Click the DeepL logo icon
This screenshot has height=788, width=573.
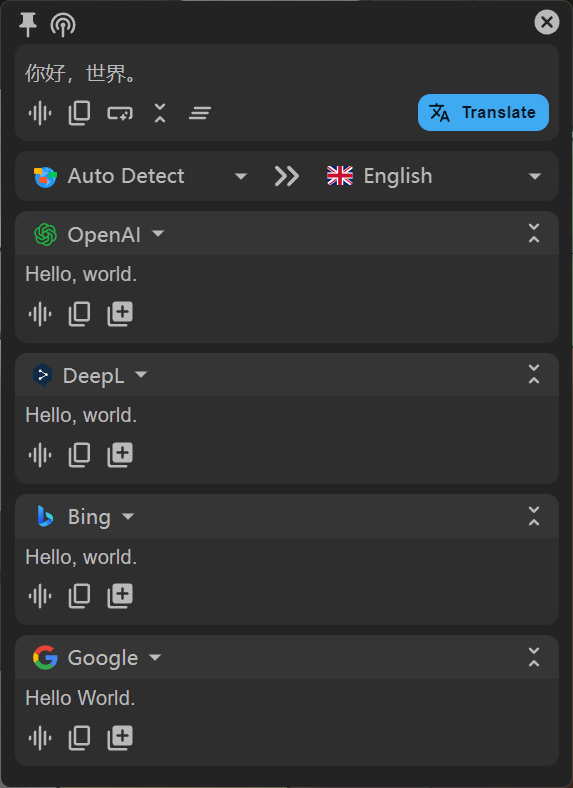coord(43,375)
